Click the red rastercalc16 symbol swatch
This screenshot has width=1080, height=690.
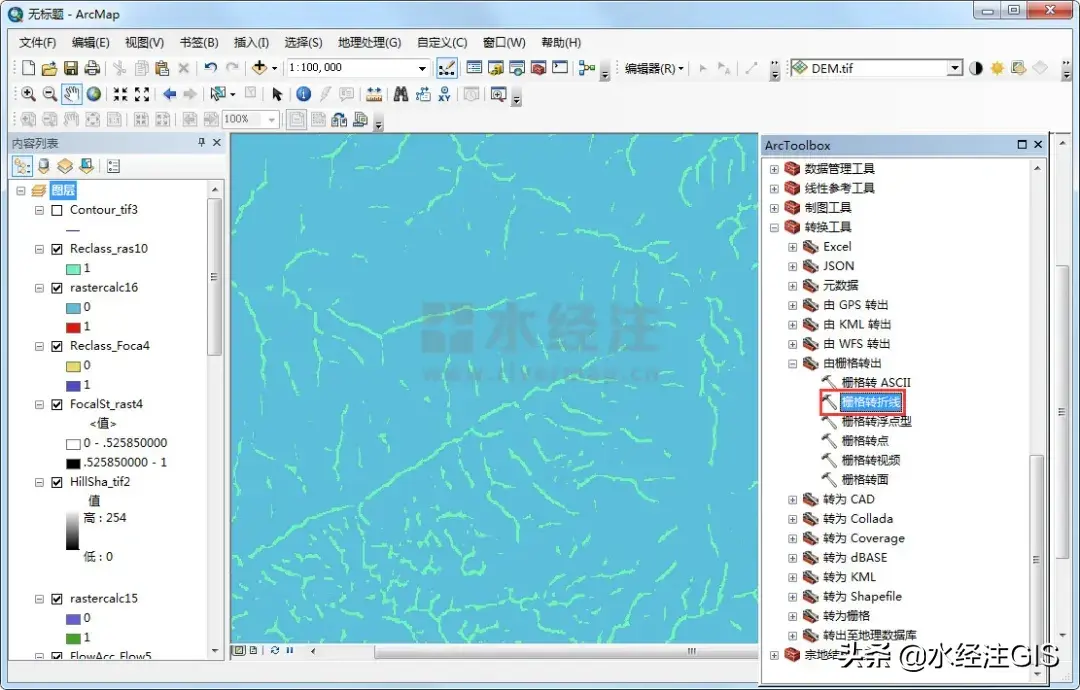coord(73,327)
